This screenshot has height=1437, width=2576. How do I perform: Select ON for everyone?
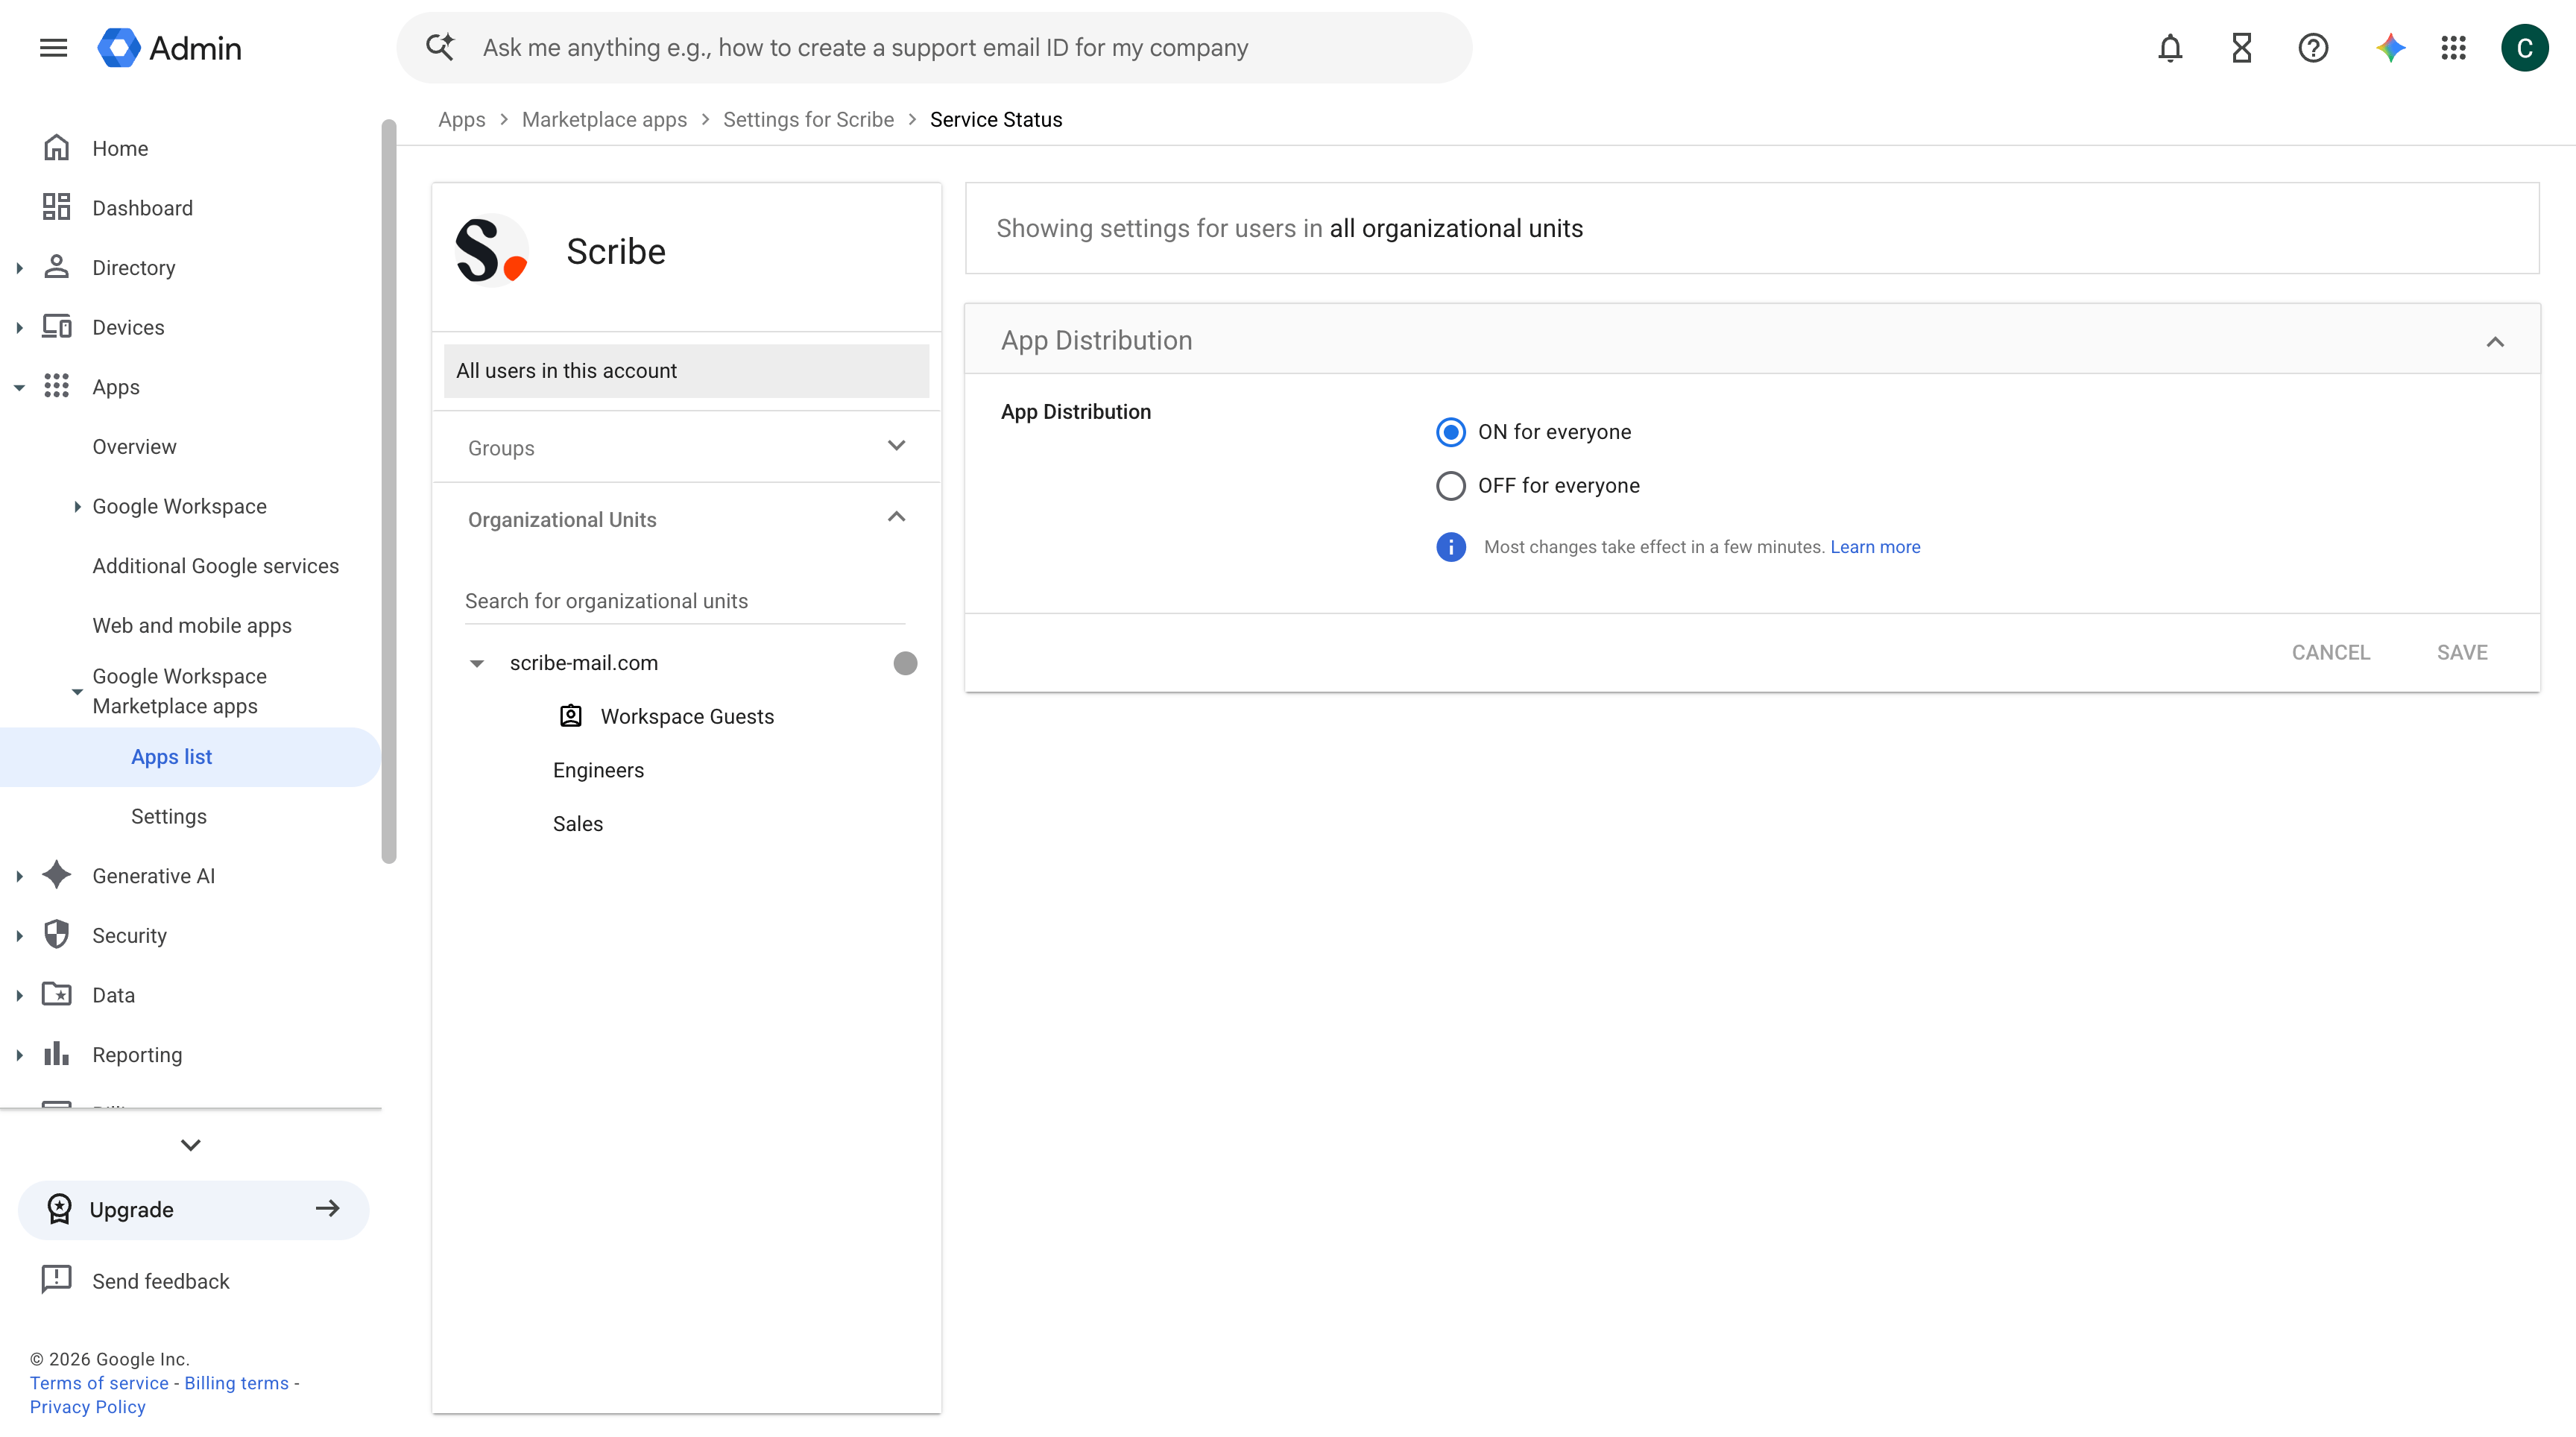coord(1450,432)
